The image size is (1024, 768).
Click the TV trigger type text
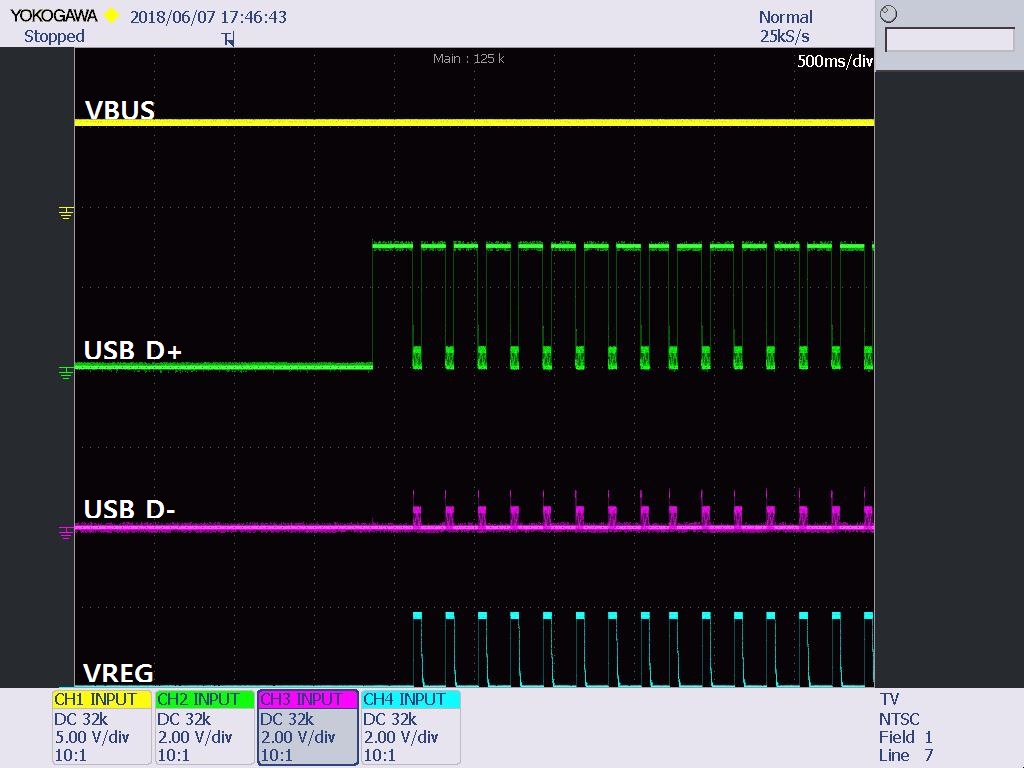(x=889, y=699)
